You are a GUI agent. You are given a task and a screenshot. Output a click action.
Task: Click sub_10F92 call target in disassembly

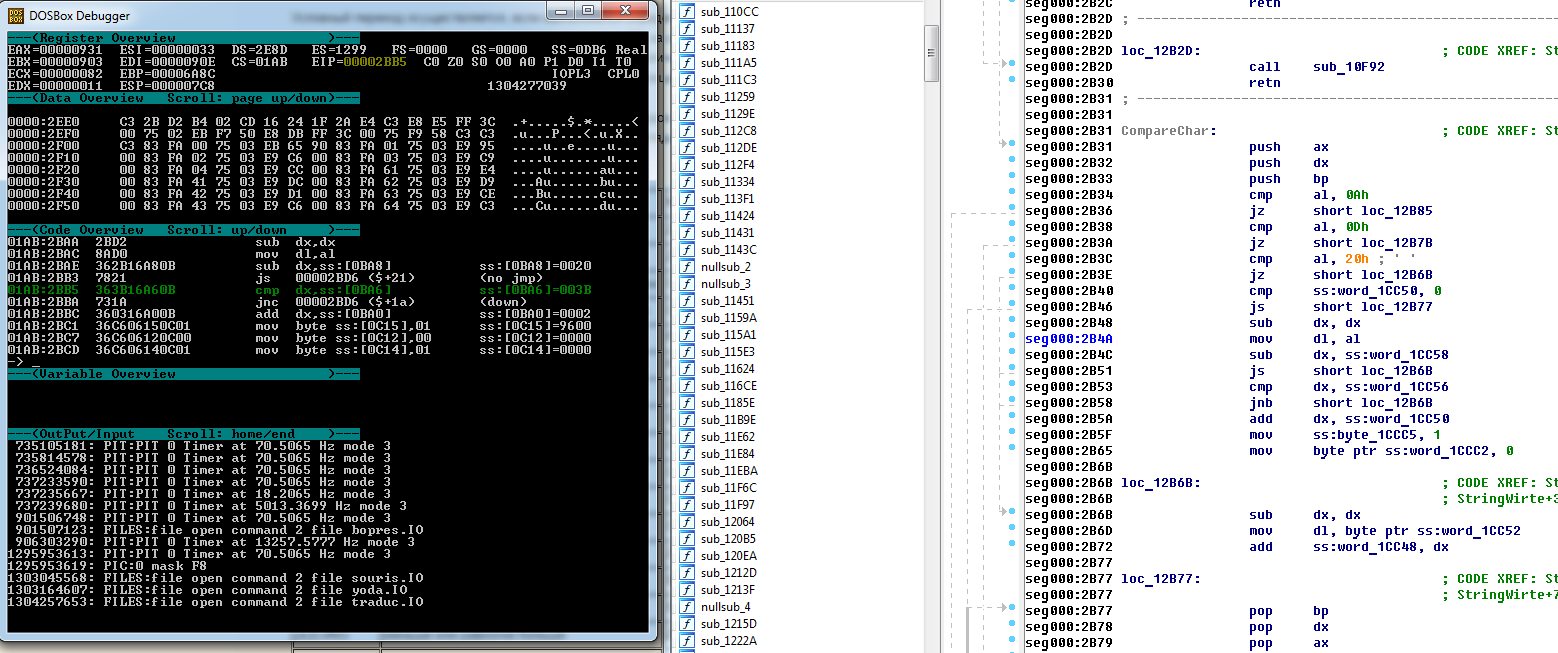click(1347, 67)
